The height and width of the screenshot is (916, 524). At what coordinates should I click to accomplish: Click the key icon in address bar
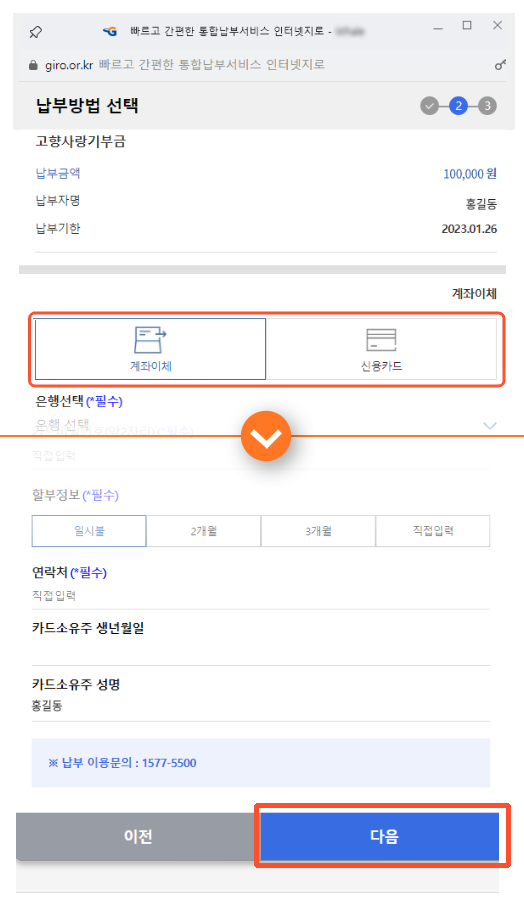500,65
